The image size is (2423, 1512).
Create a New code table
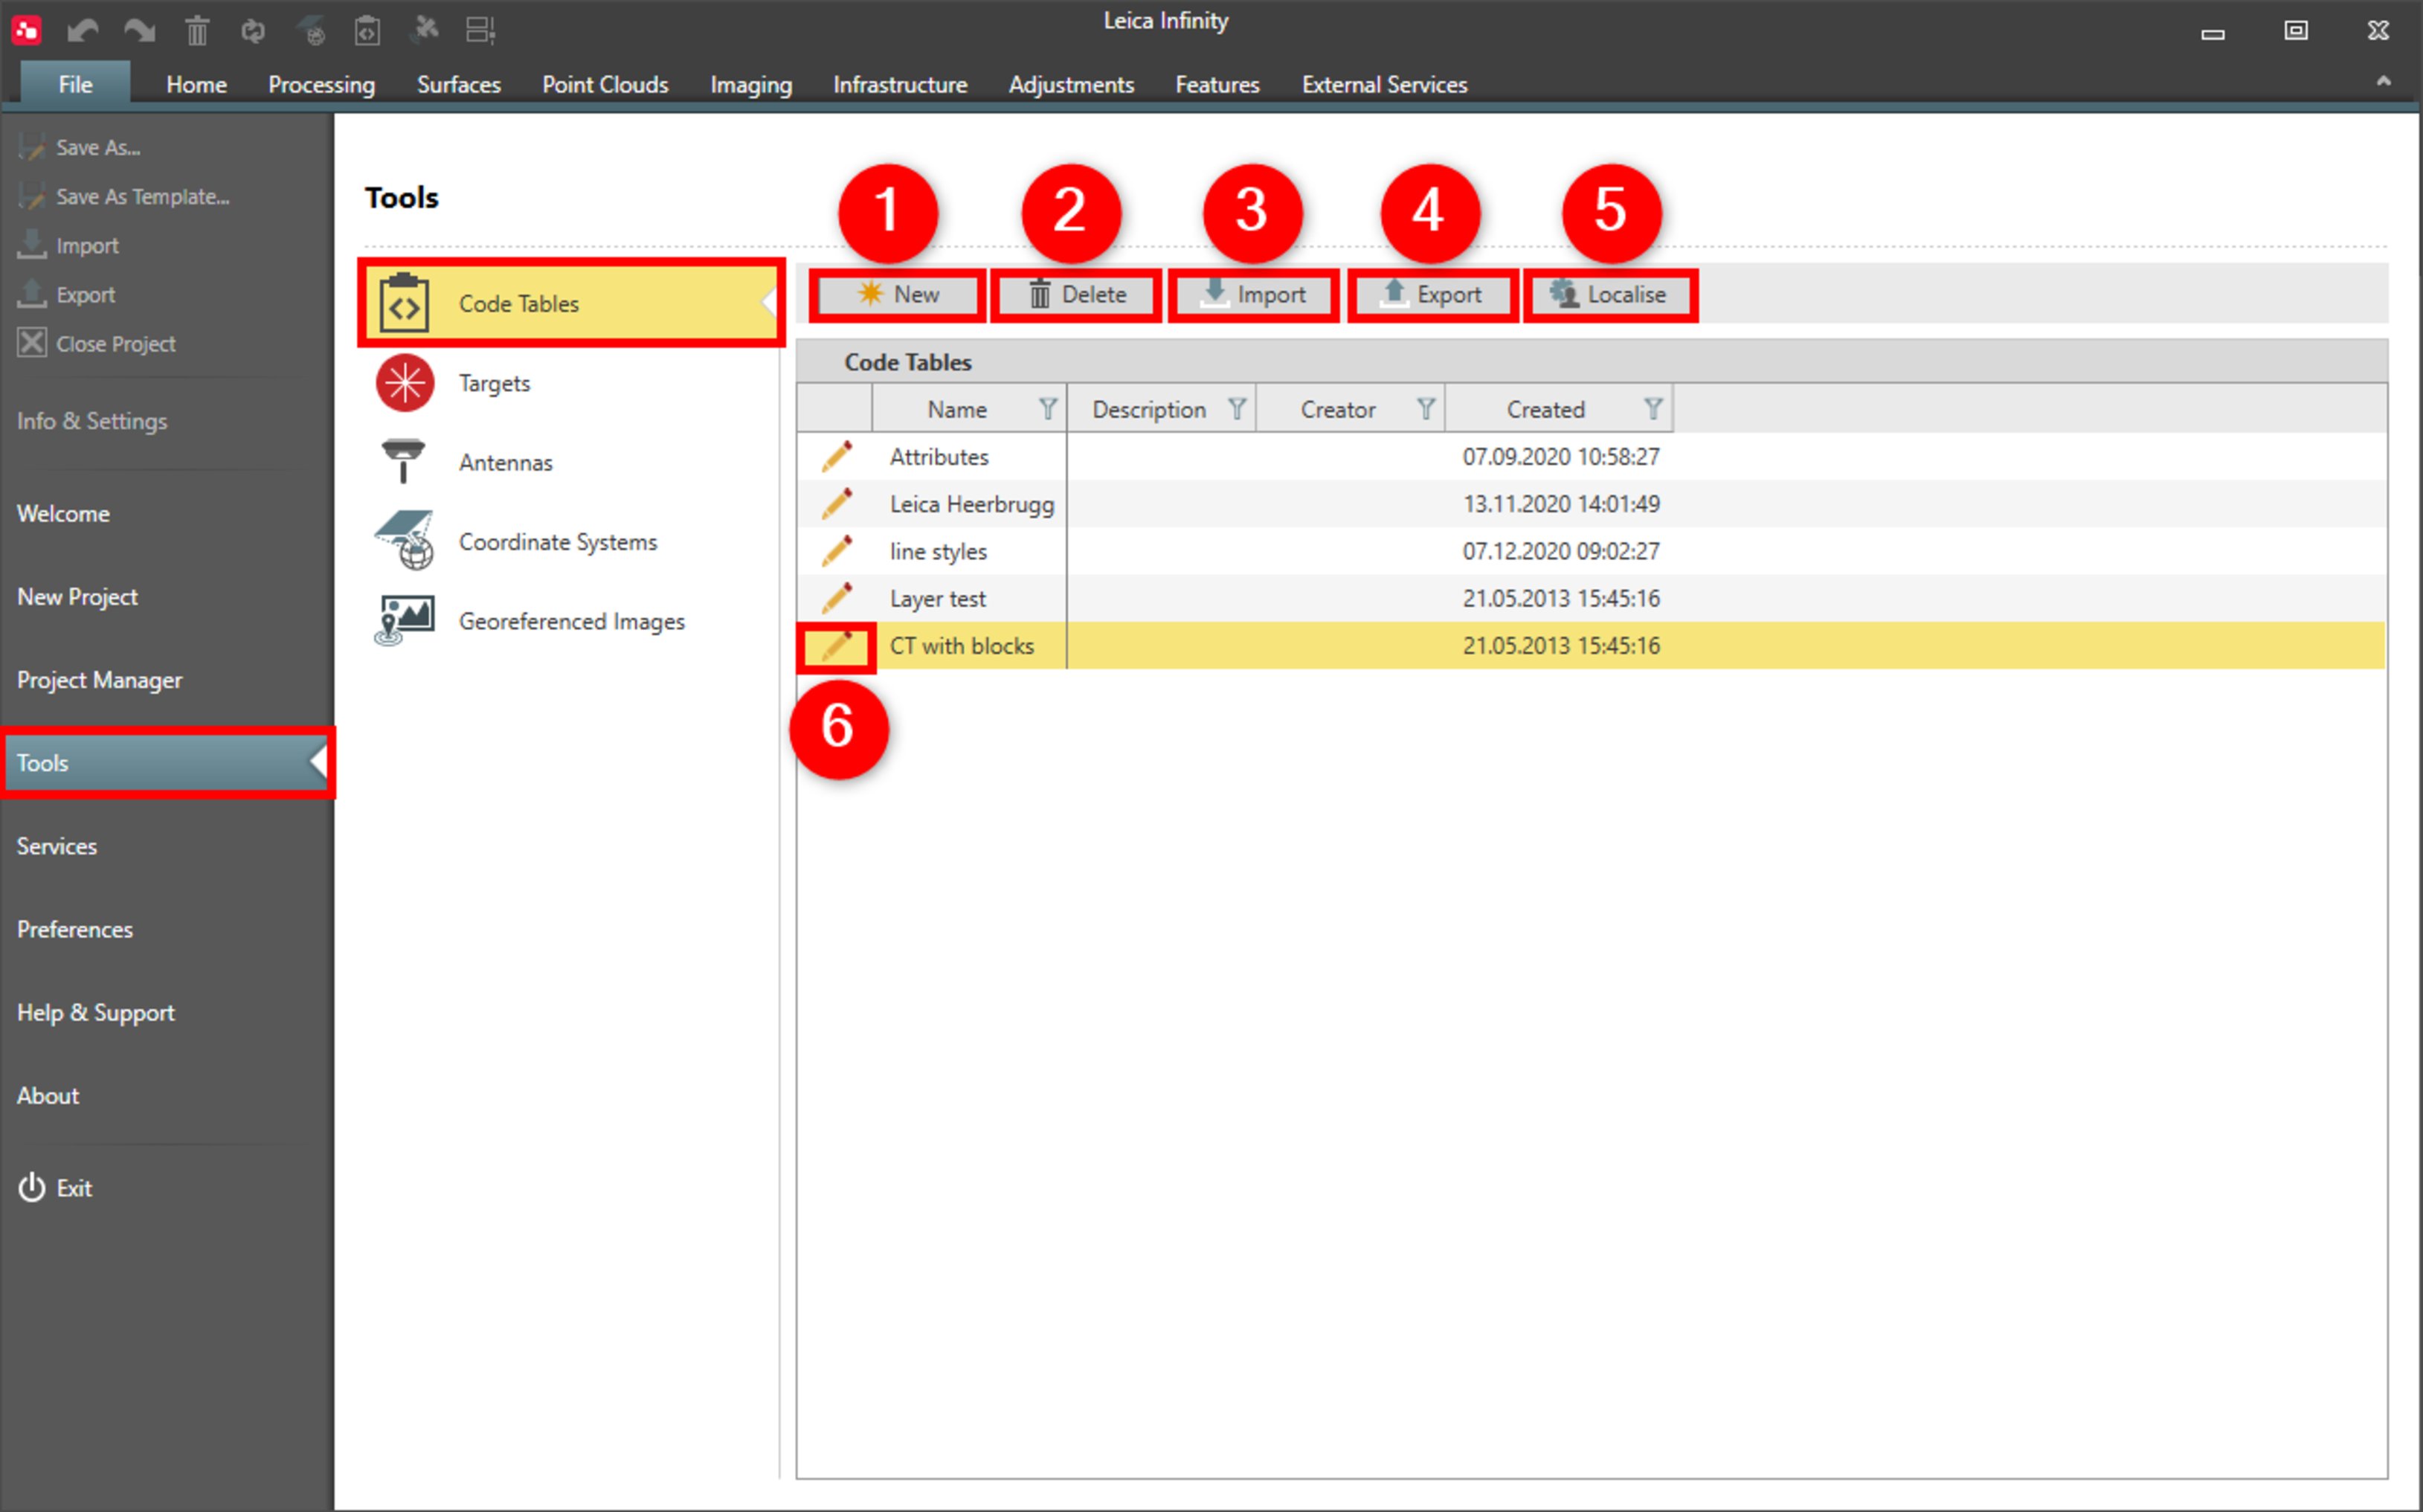click(x=897, y=295)
